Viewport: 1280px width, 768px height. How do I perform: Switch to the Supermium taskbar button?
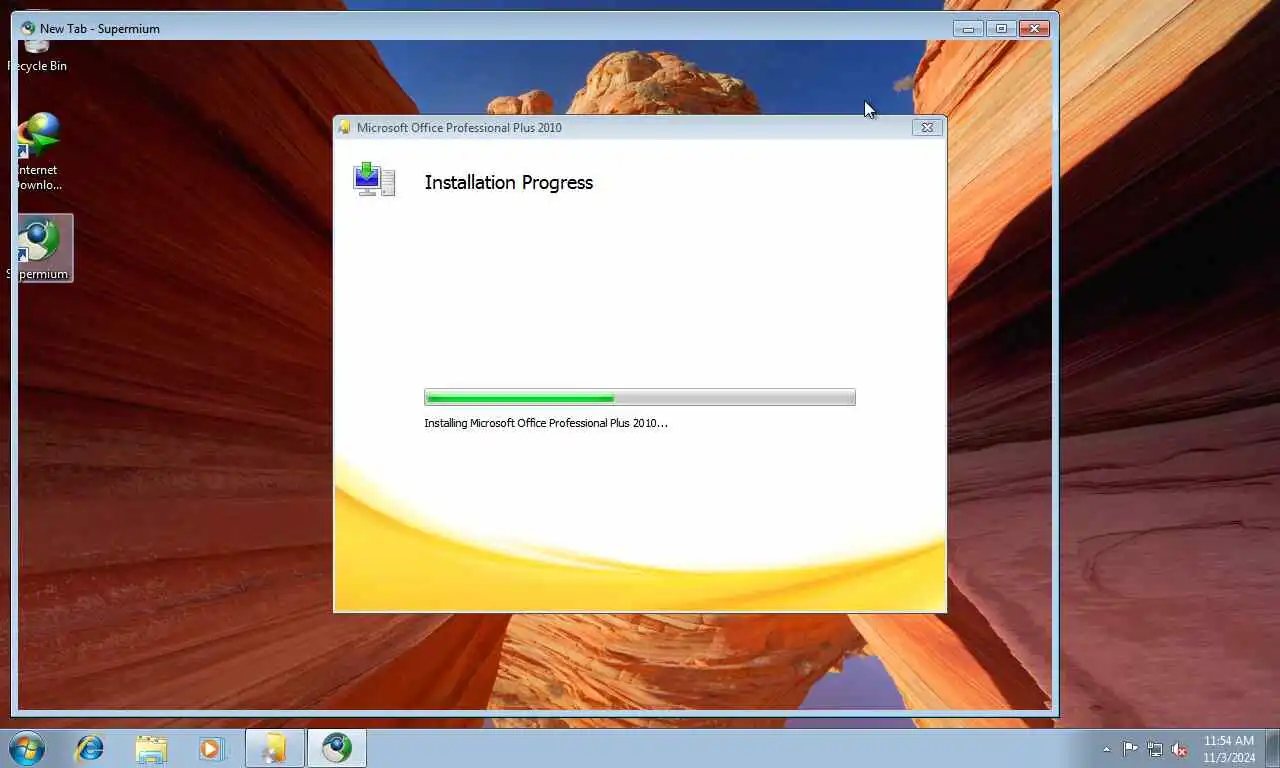pos(337,748)
